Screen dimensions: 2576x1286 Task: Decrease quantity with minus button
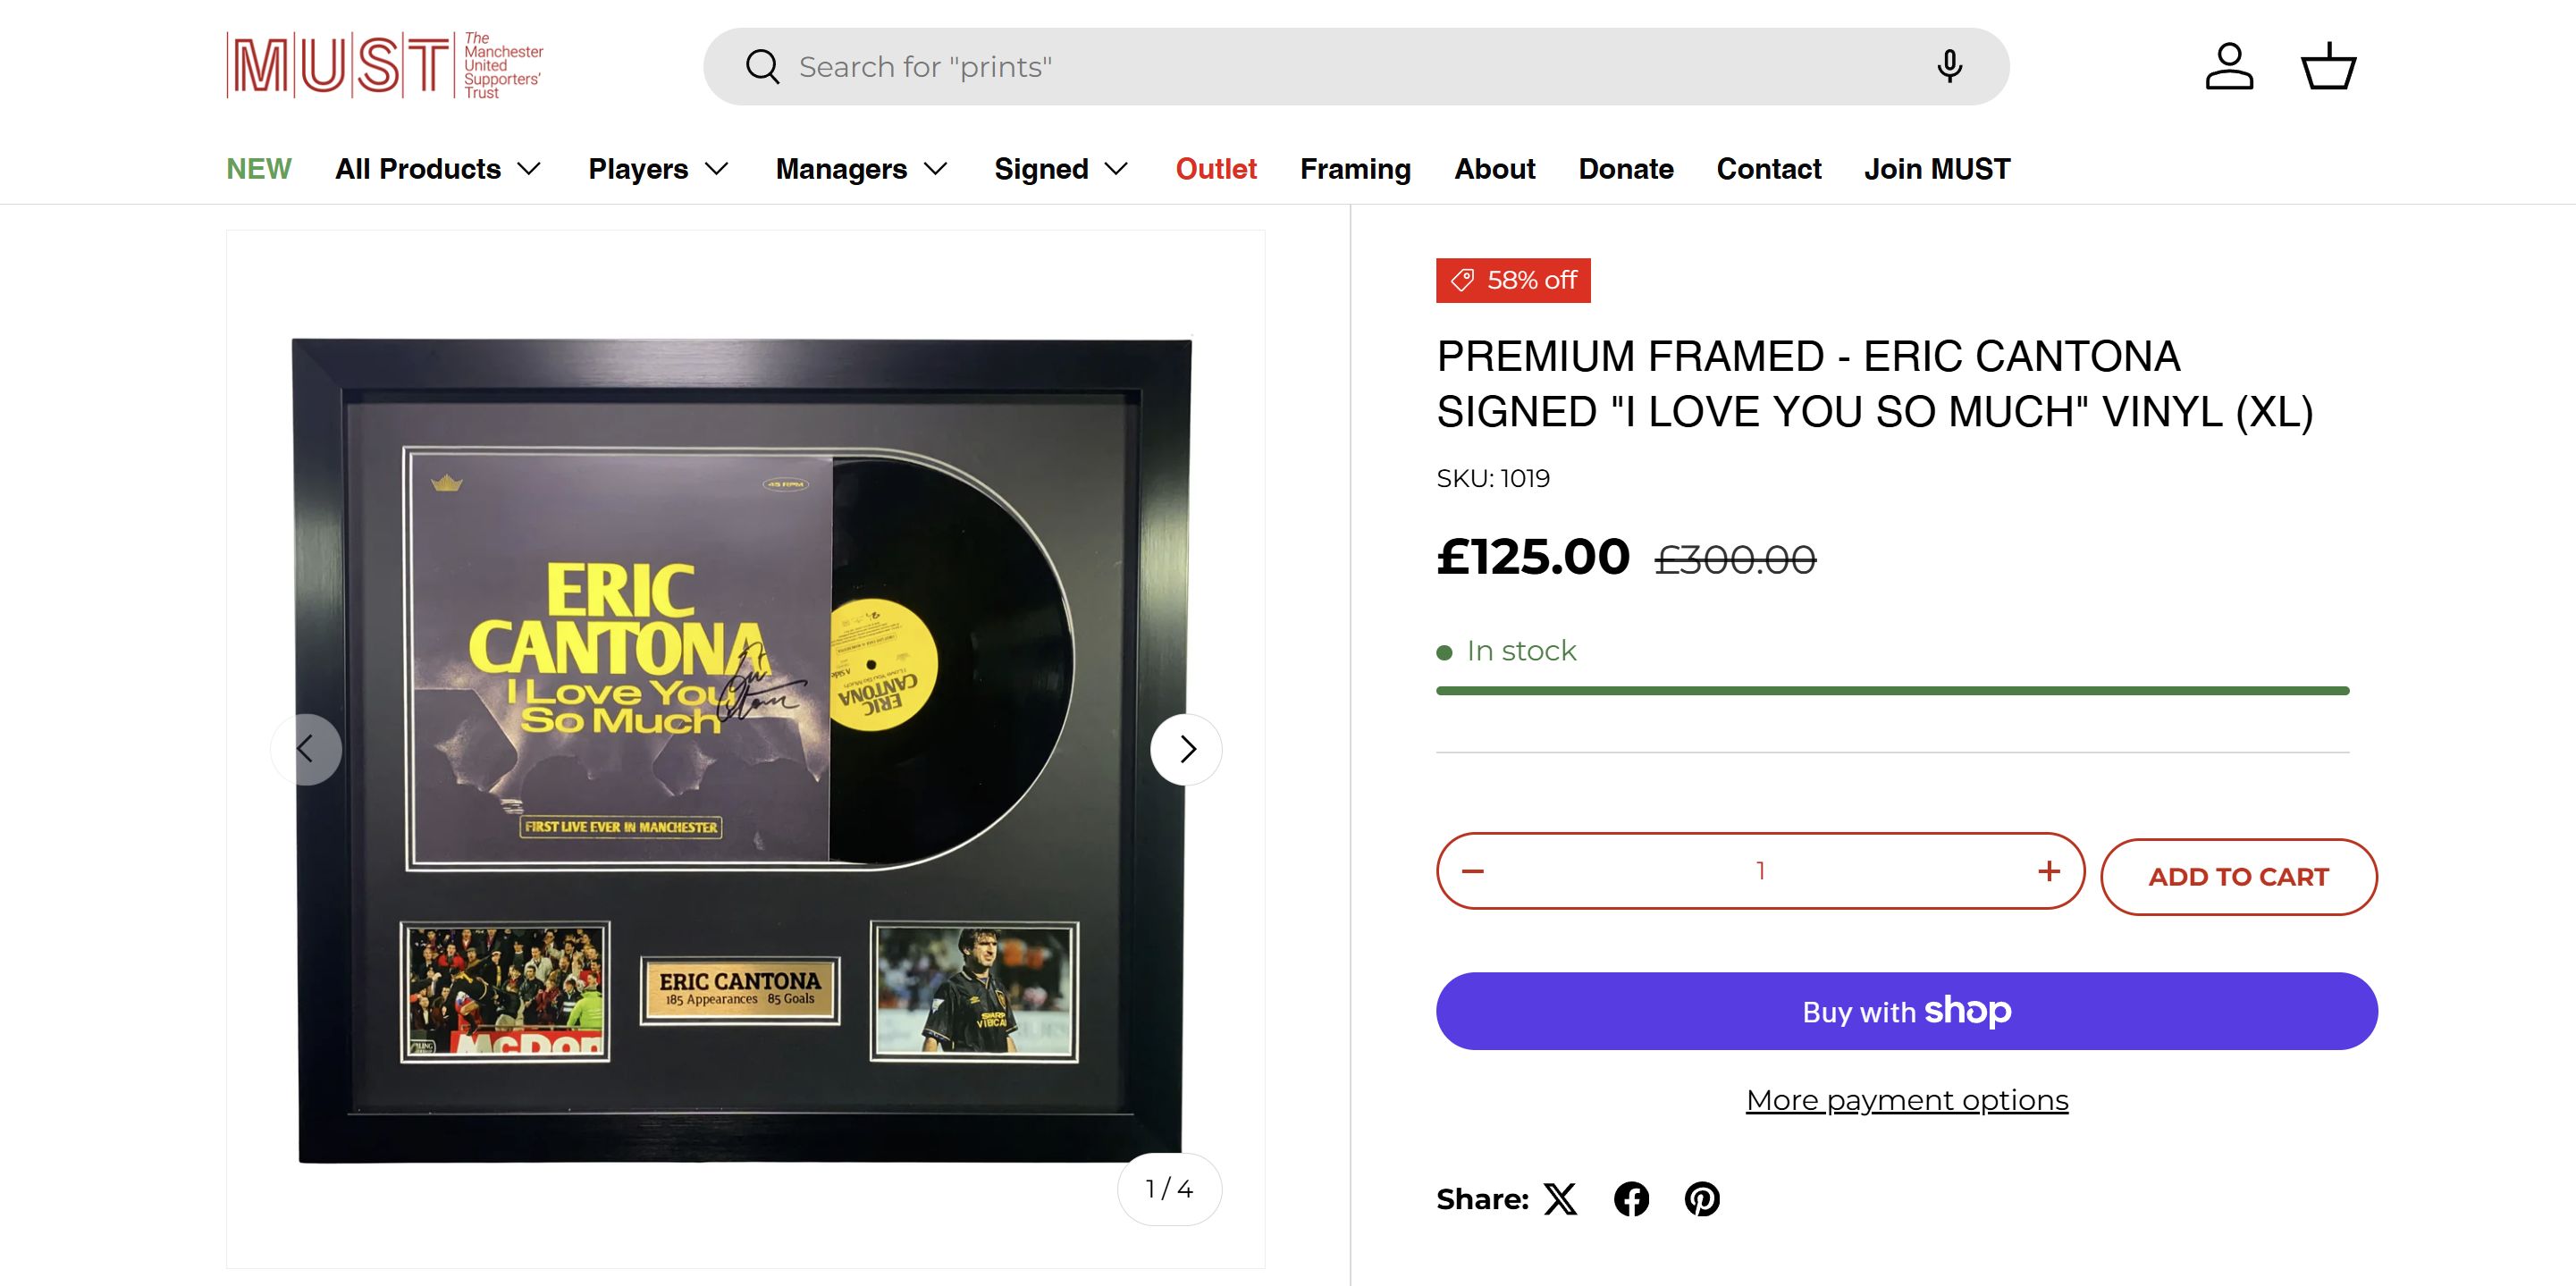click(1473, 871)
